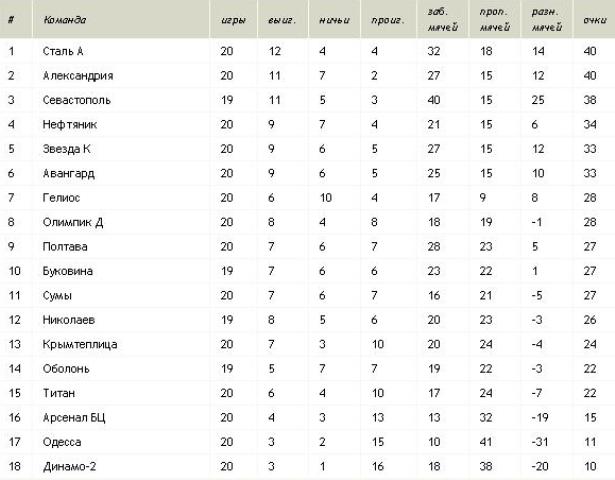Screen dimensions: 615x480
Task: Click on Гелиос team name
Action: (x=61, y=198)
